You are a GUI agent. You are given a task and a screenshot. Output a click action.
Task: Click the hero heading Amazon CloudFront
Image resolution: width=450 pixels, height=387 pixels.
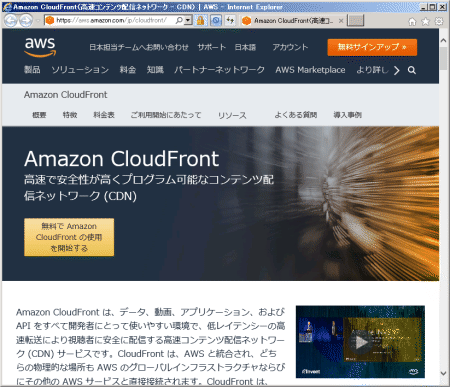click(x=122, y=159)
